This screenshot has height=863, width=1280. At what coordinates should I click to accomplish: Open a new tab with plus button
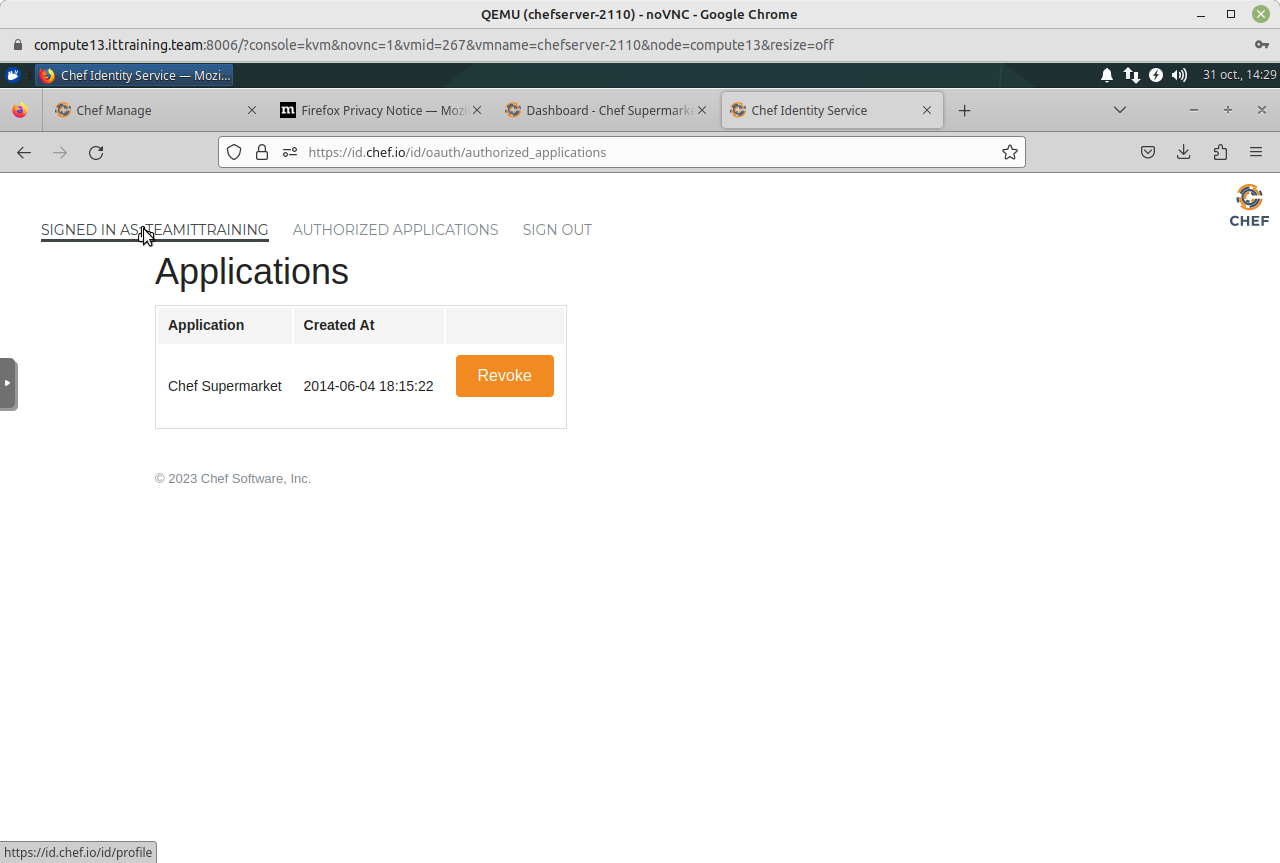pyautogui.click(x=964, y=110)
